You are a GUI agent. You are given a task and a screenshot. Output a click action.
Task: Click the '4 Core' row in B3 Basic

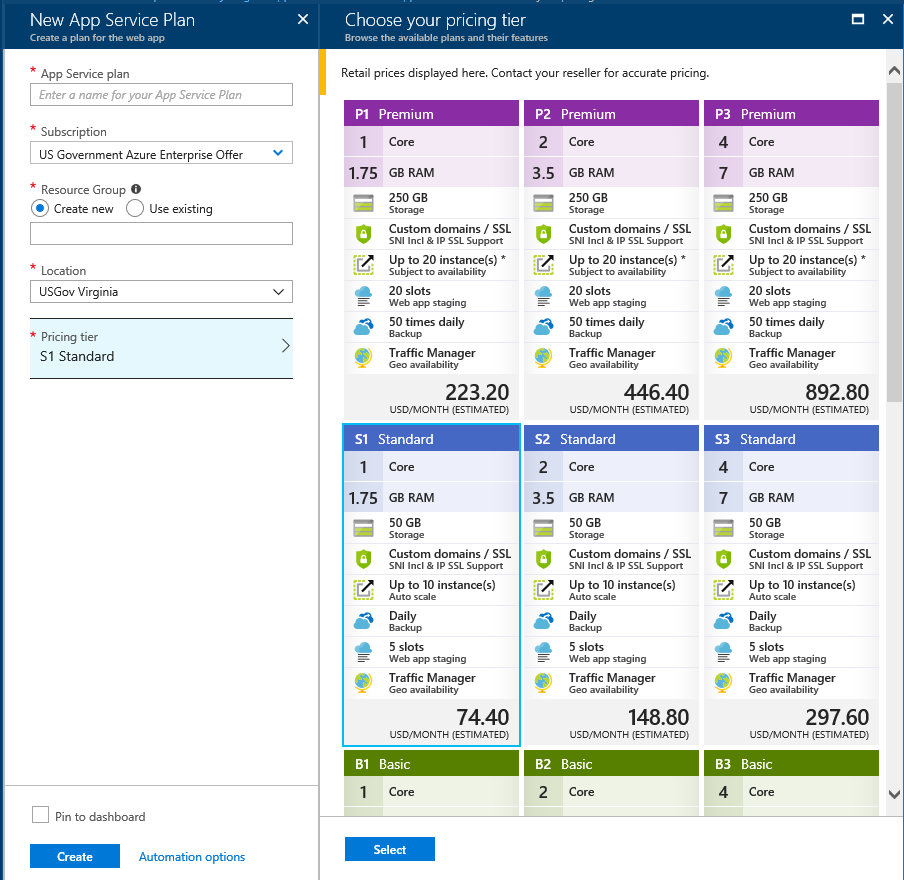[x=791, y=792]
